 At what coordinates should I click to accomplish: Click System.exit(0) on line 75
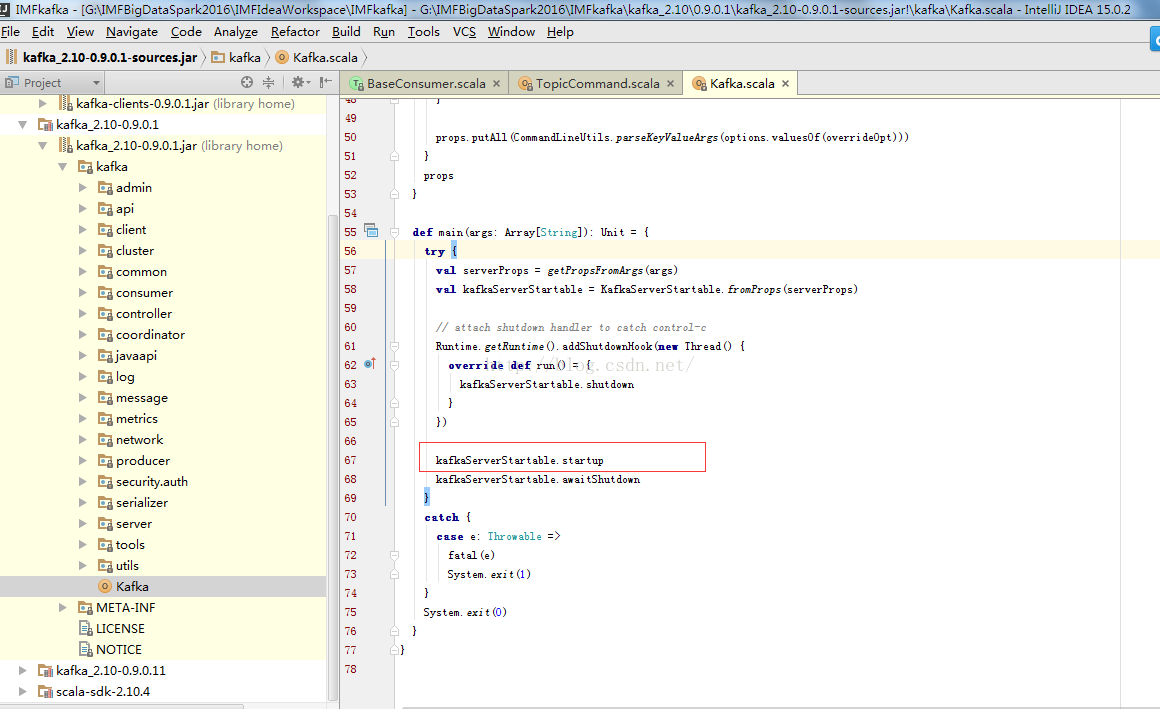tap(465, 612)
